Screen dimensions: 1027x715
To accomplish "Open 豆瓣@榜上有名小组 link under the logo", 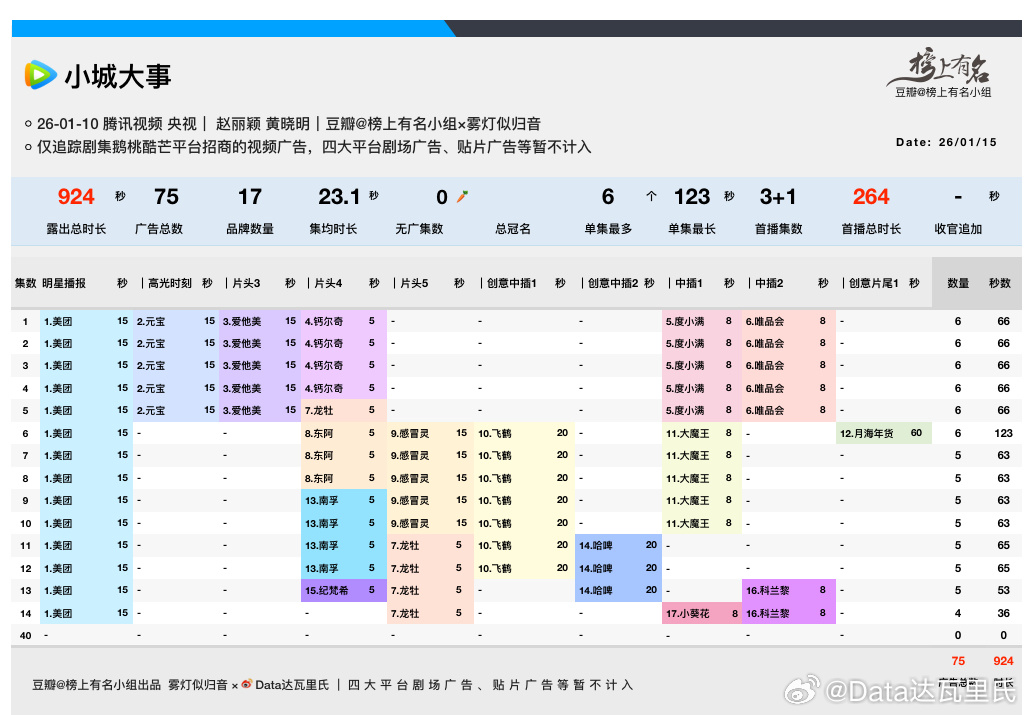I will pyautogui.click(x=942, y=92).
